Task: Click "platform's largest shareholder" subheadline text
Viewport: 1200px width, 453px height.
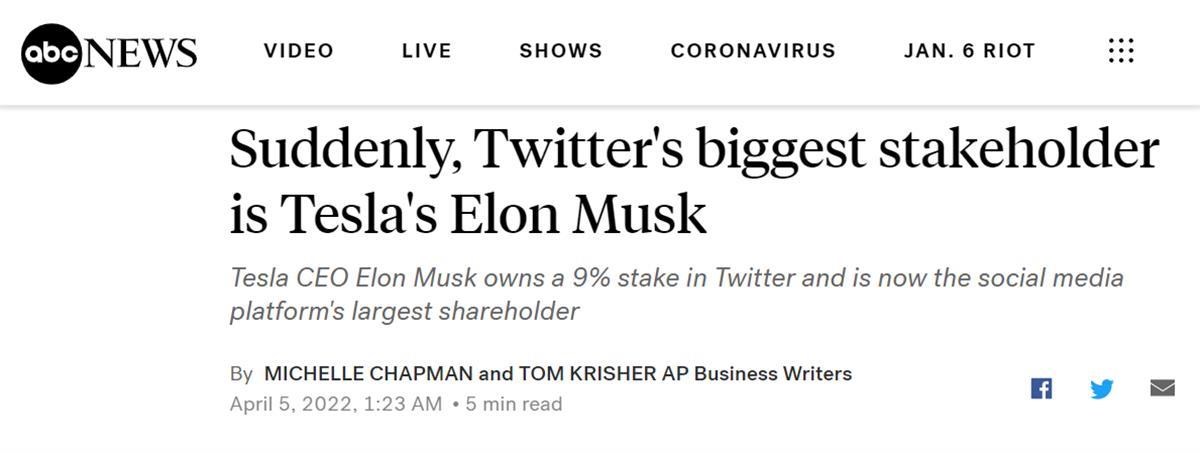Action: click(404, 311)
